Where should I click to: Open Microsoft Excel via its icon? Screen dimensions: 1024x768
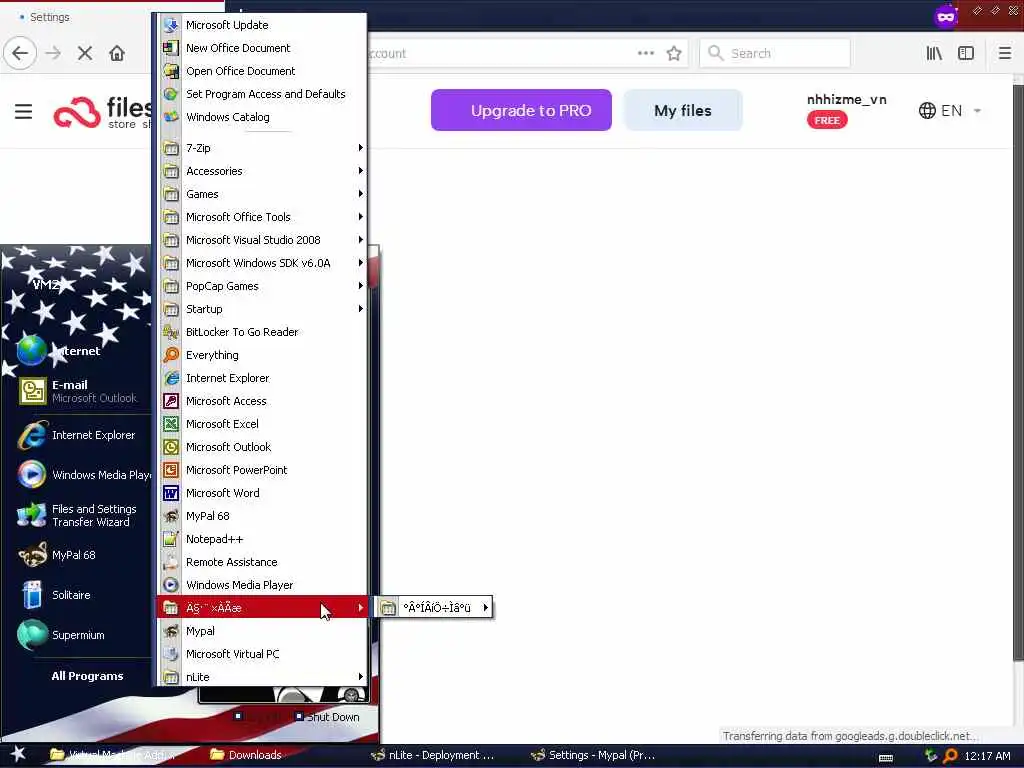(170, 424)
